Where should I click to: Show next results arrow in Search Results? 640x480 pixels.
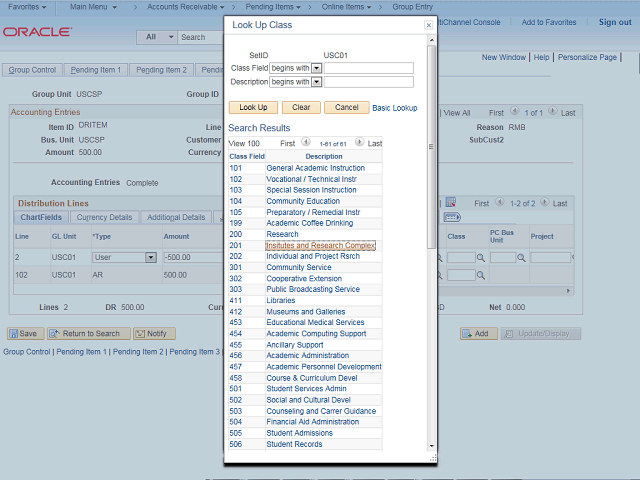coord(359,142)
